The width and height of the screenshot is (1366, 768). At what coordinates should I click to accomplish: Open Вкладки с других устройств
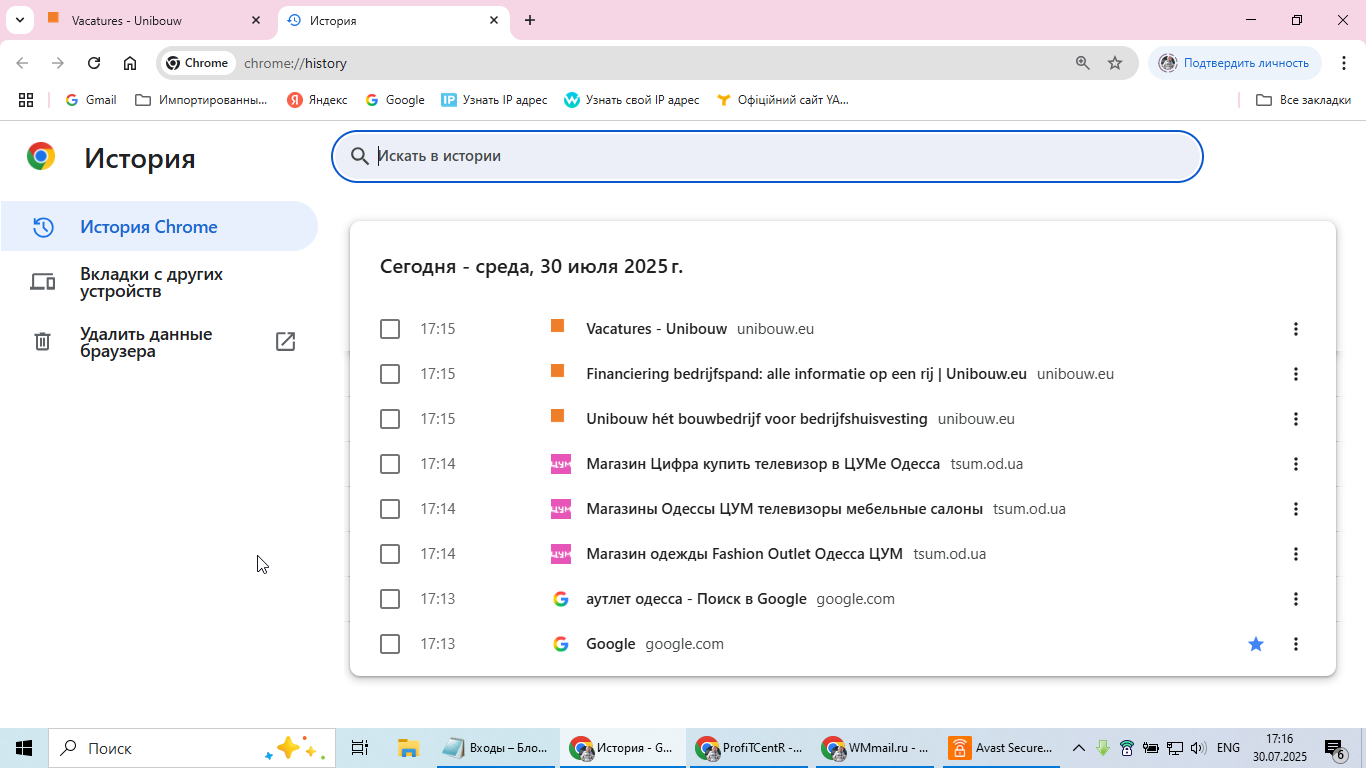pos(159,282)
